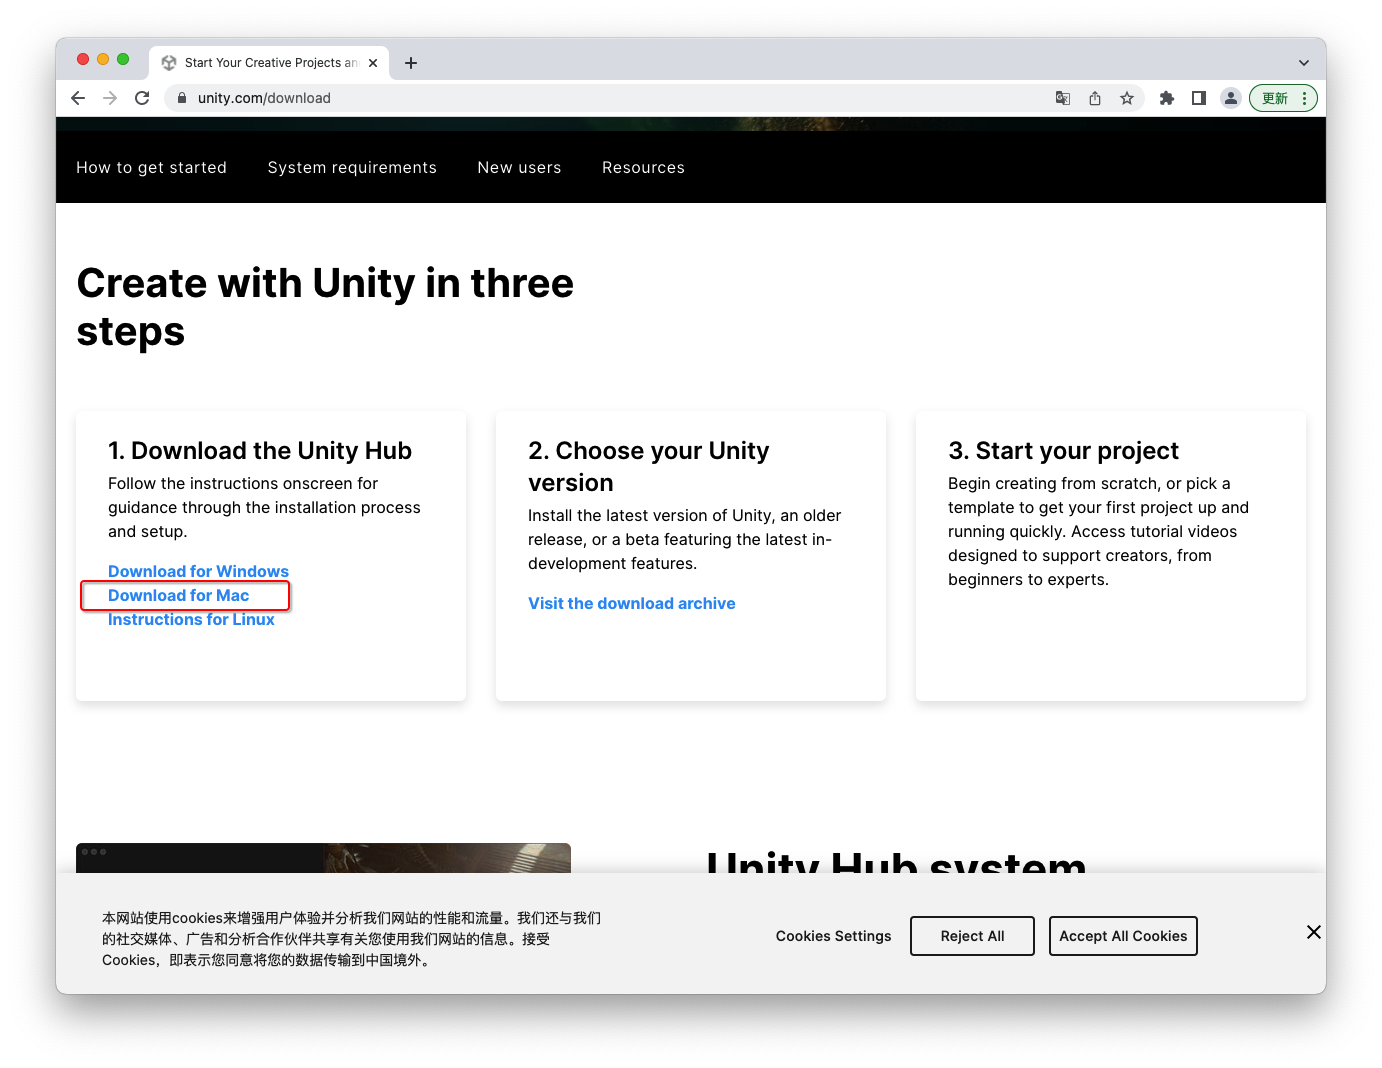Open the extensions puzzle icon
Viewport: 1382px width, 1068px height.
(1167, 98)
